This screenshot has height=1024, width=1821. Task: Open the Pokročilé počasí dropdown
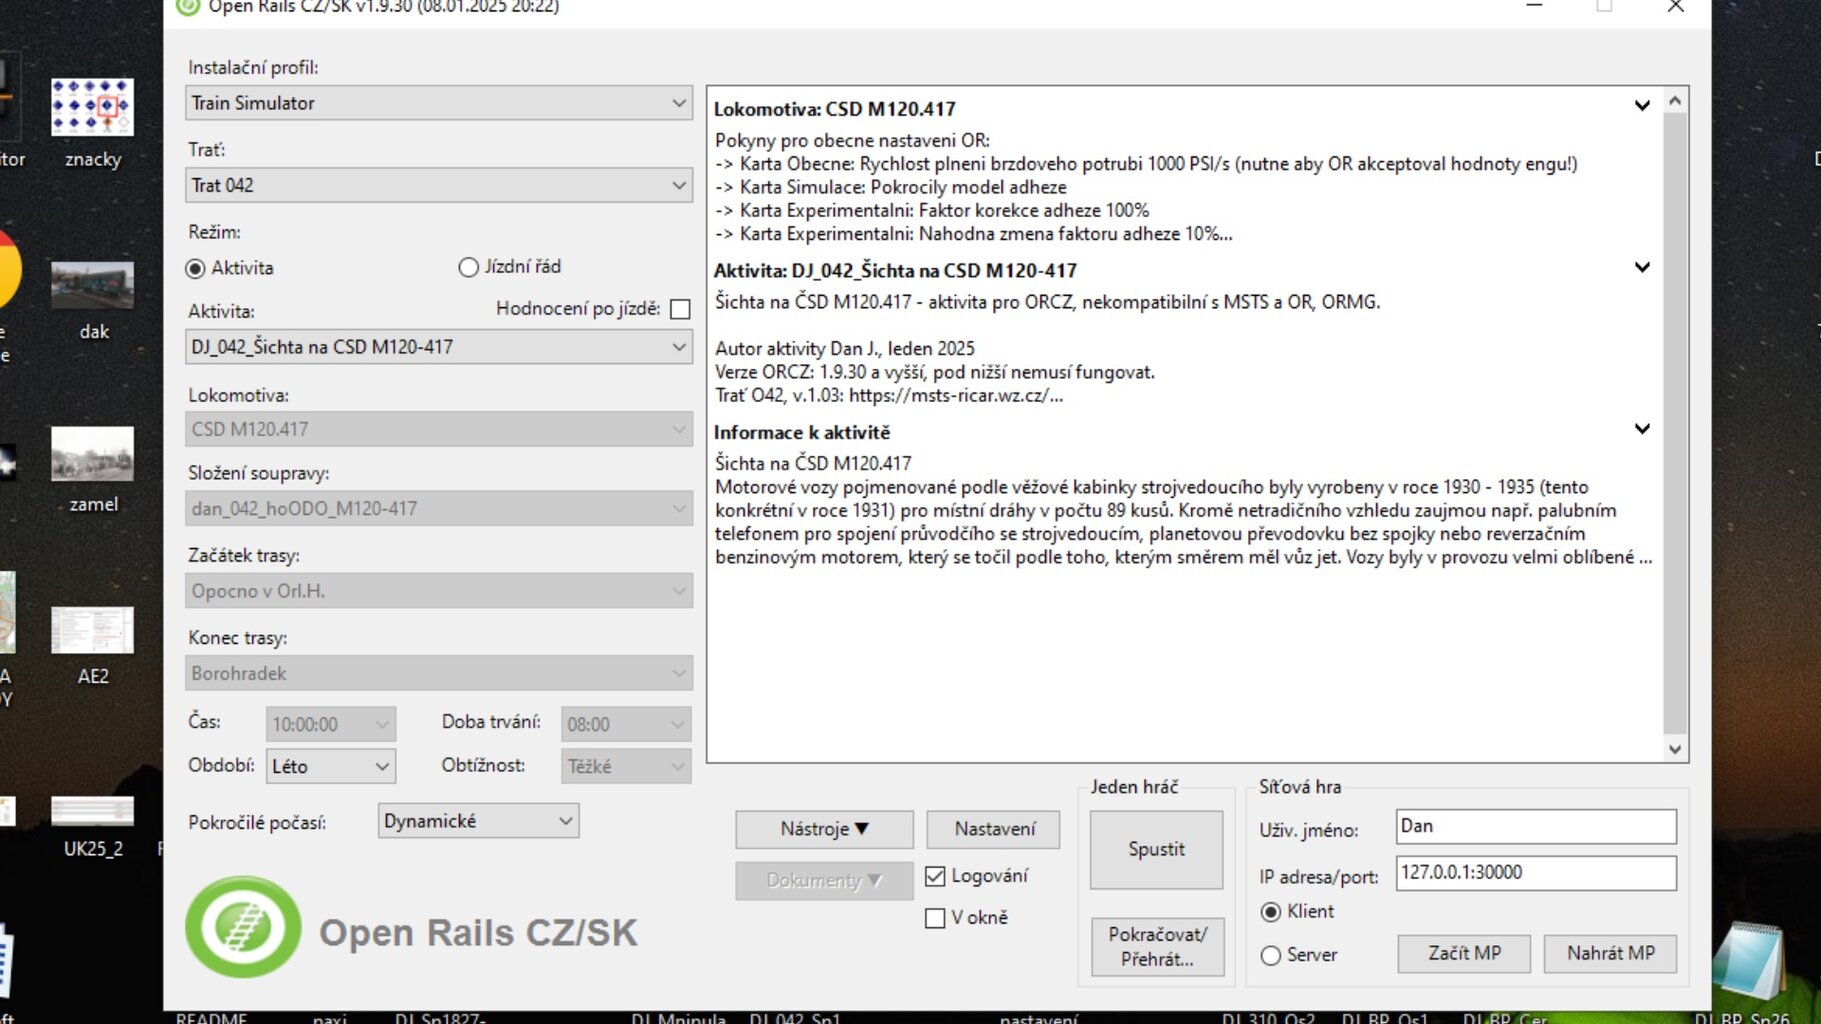478,821
